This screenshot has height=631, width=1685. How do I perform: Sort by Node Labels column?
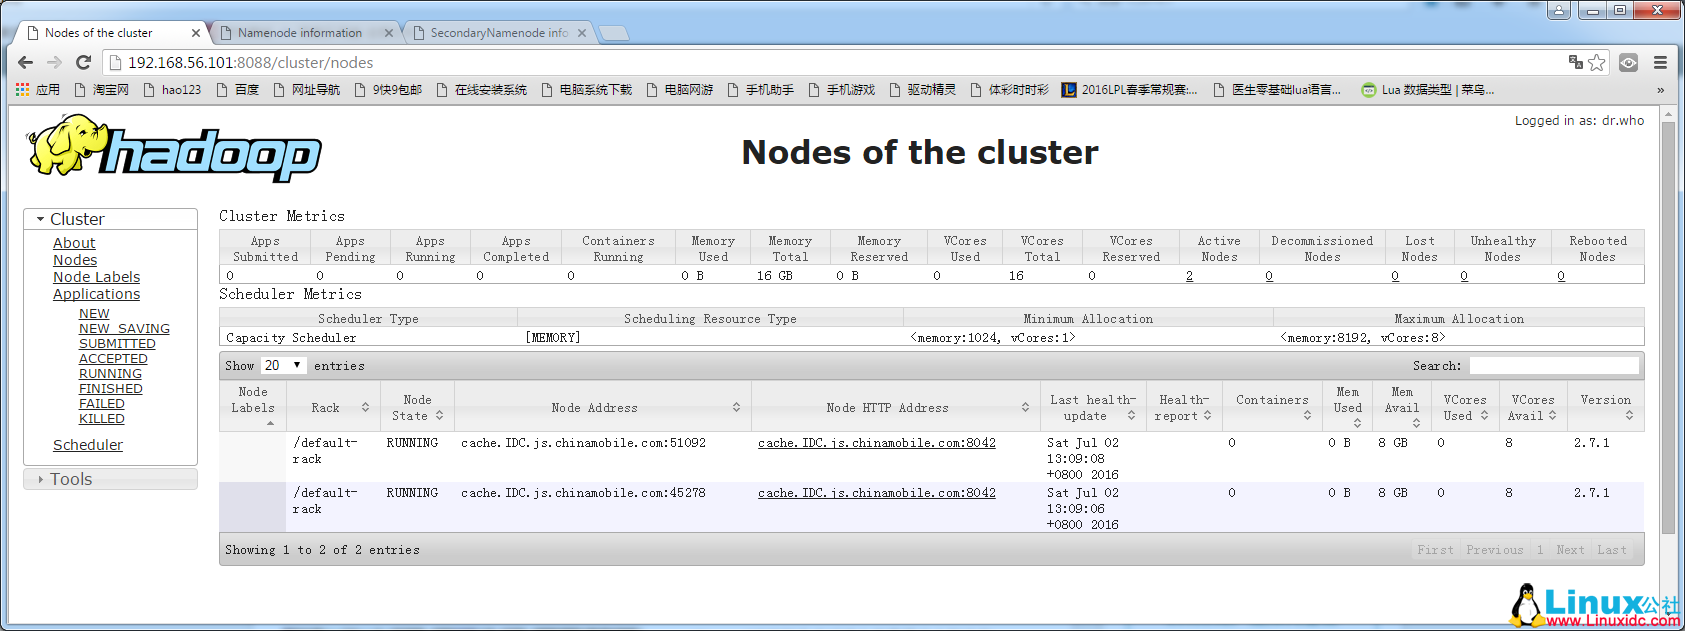click(253, 407)
